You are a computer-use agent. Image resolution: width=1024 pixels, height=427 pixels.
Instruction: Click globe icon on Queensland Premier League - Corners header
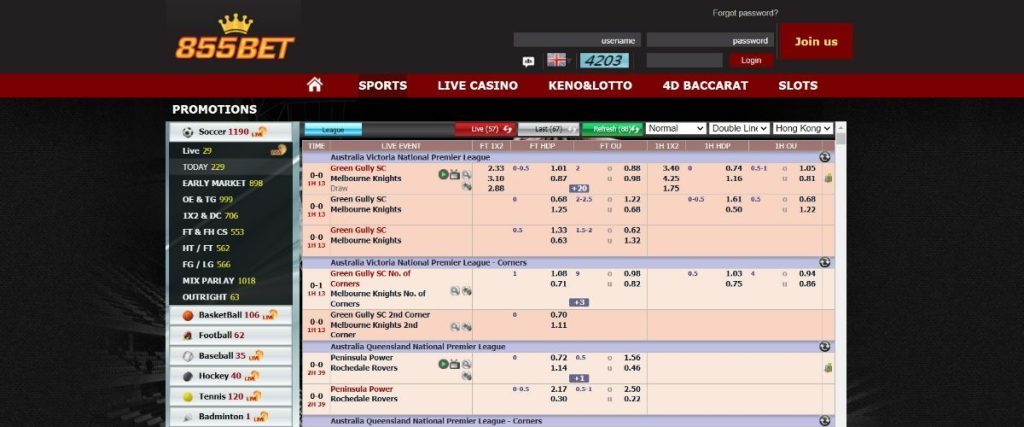click(825, 421)
